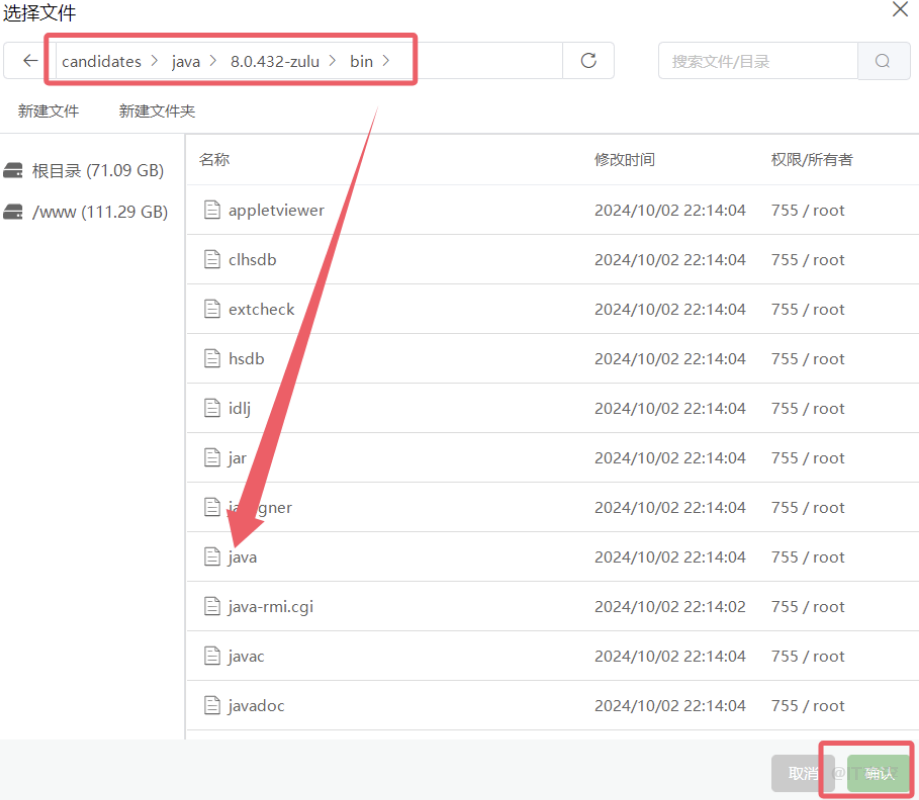Click the file icon next to javac
Viewport: 919px width, 800px height.
click(211, 656)
